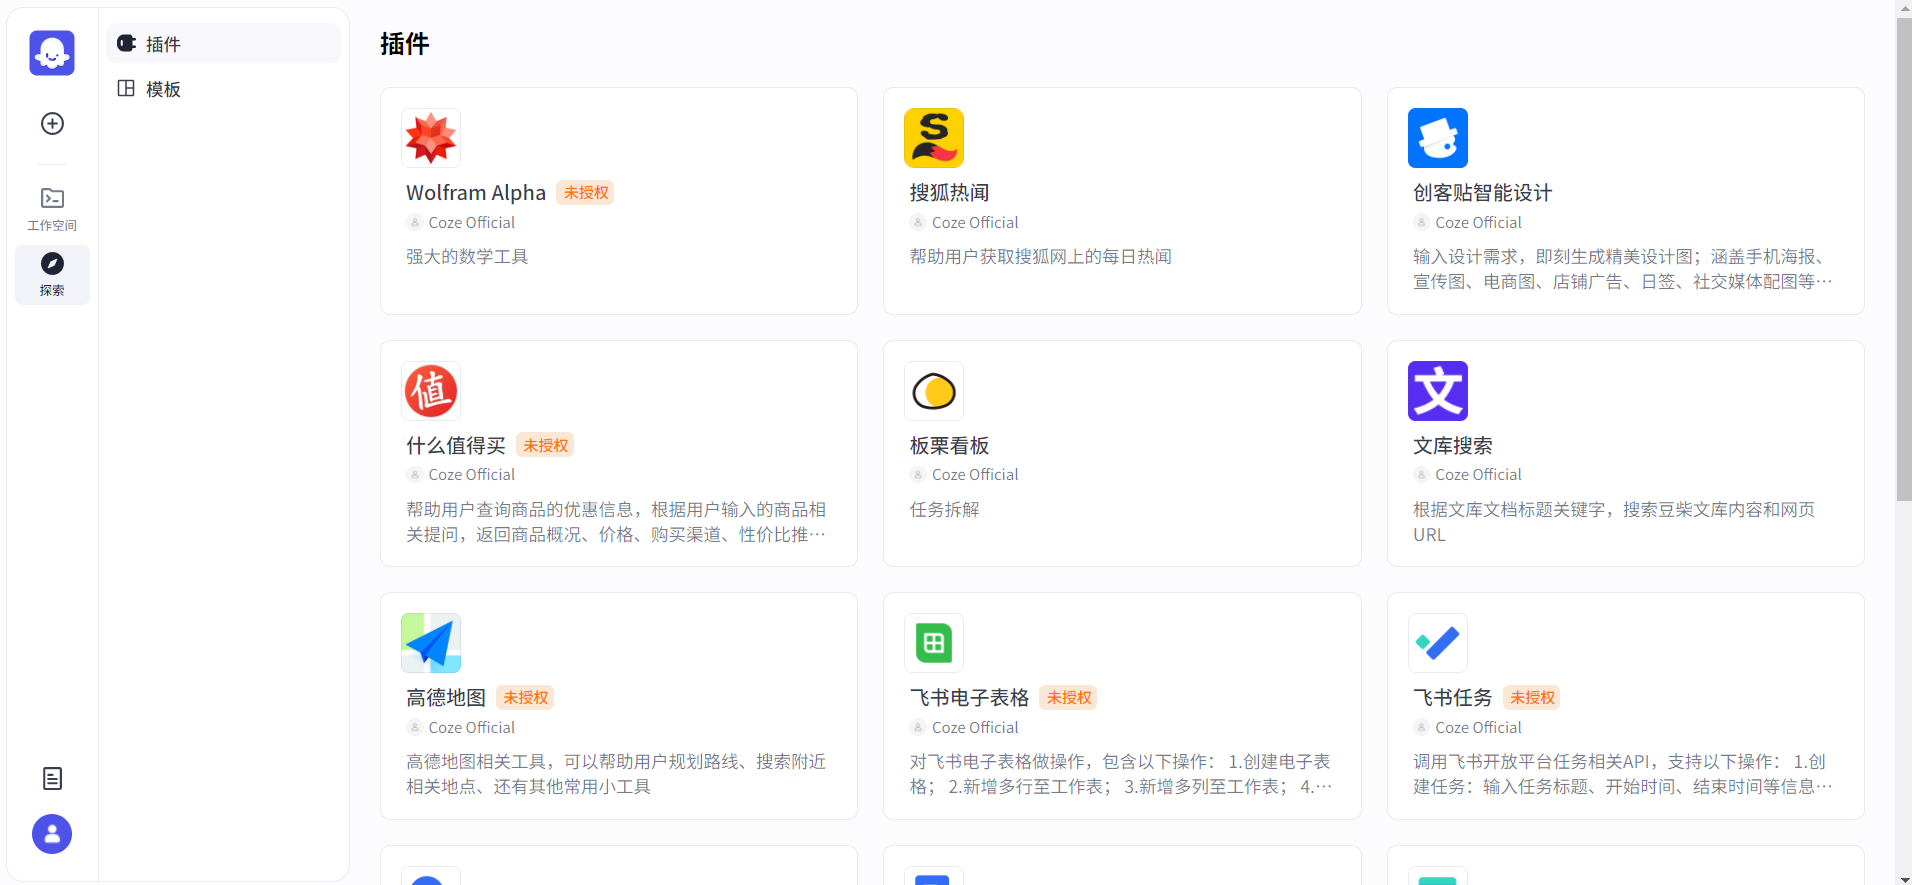
Task: Select the 模板 menu item
Action: [223, 89]
